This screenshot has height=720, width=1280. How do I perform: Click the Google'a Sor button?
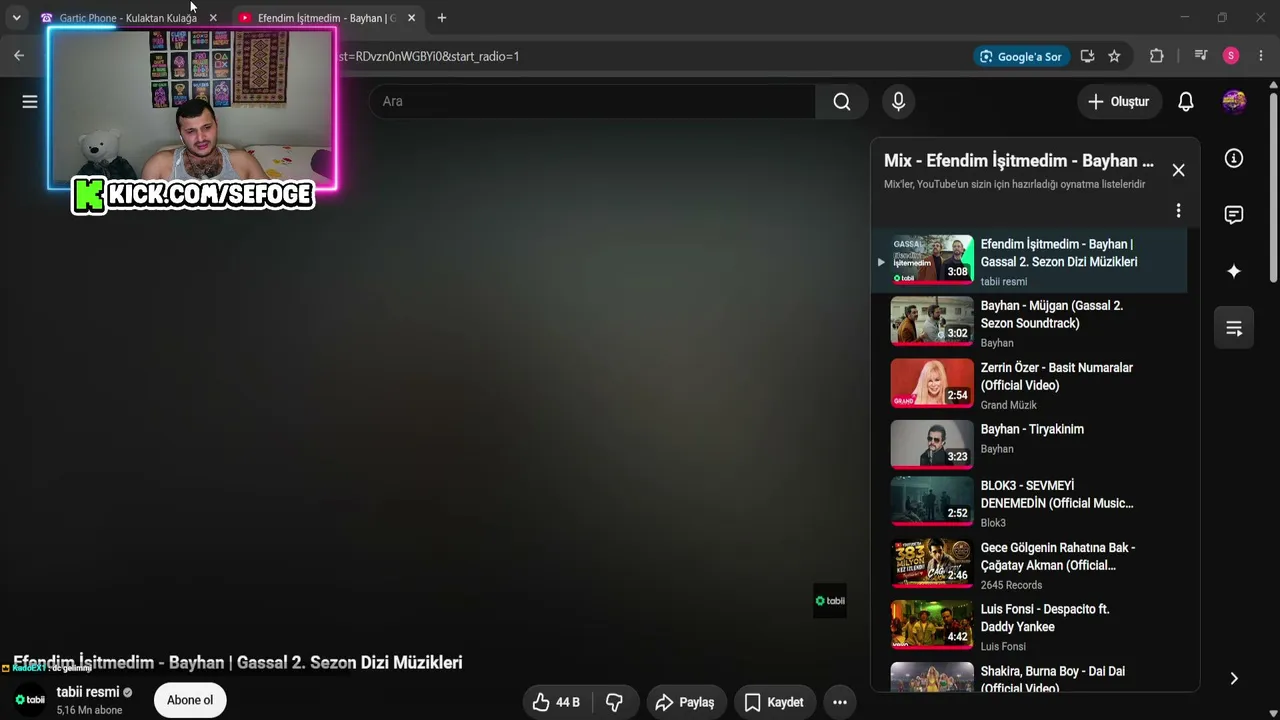click(x=1021, y=56)
